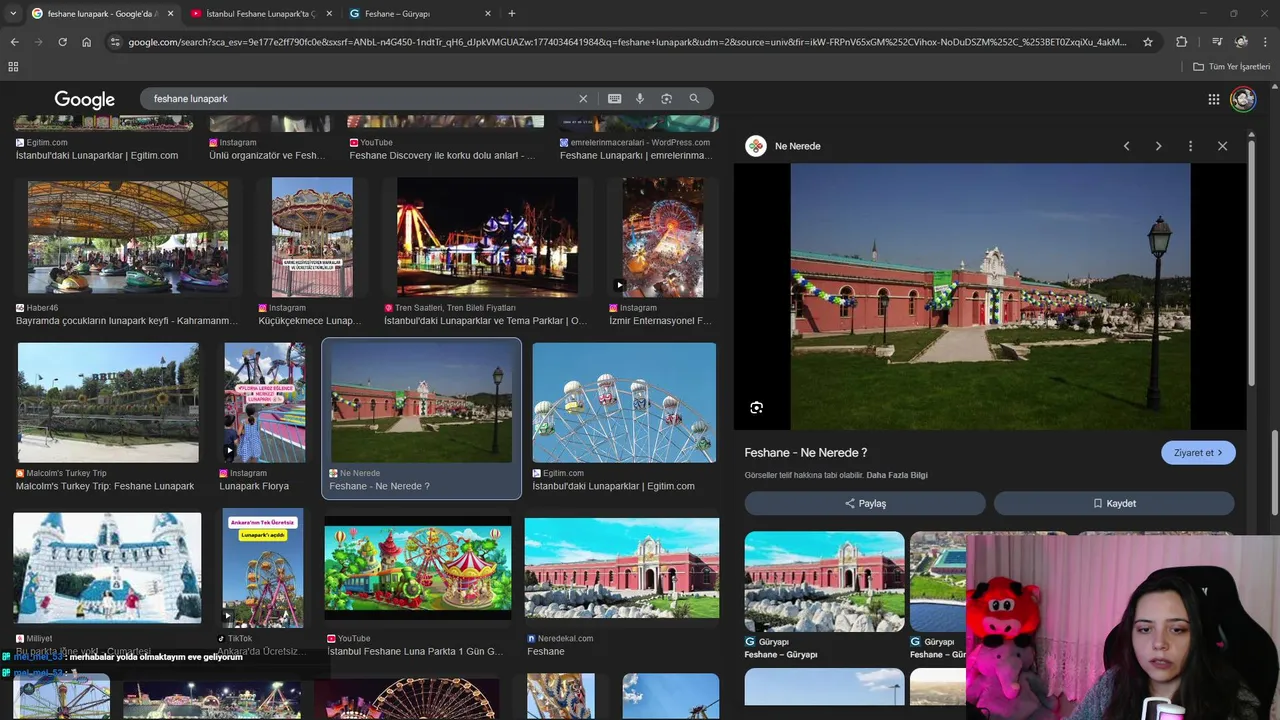Open the browser home page

[x=86, y=42]
